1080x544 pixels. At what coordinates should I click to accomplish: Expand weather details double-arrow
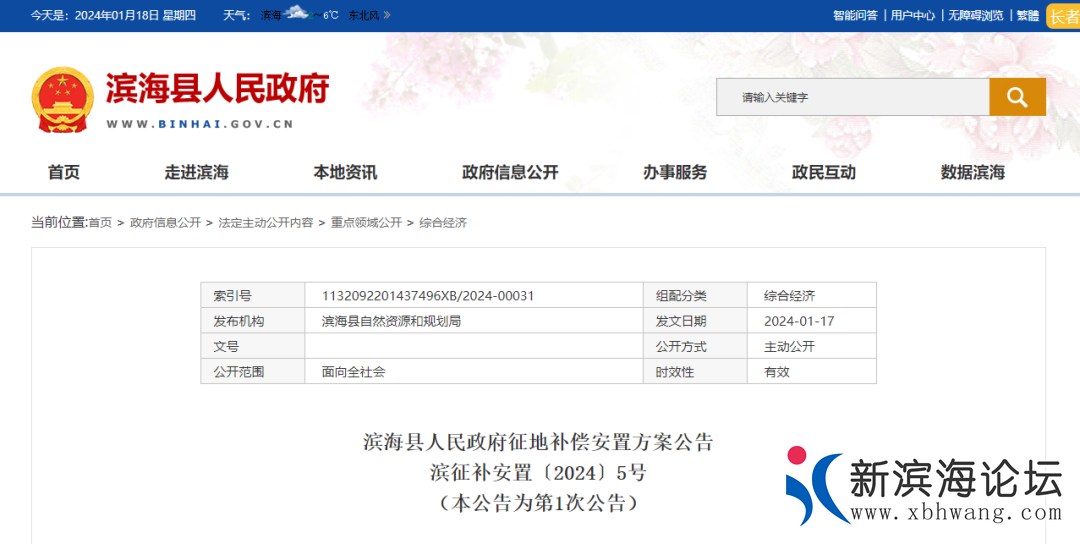387,15
